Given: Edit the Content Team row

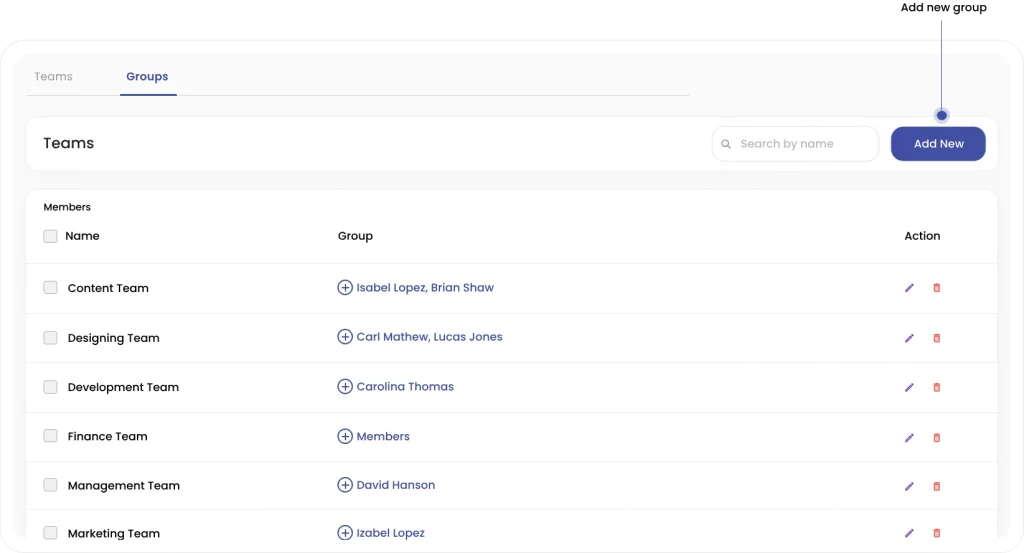Looking at the screenshot, I should pos(909,288).
